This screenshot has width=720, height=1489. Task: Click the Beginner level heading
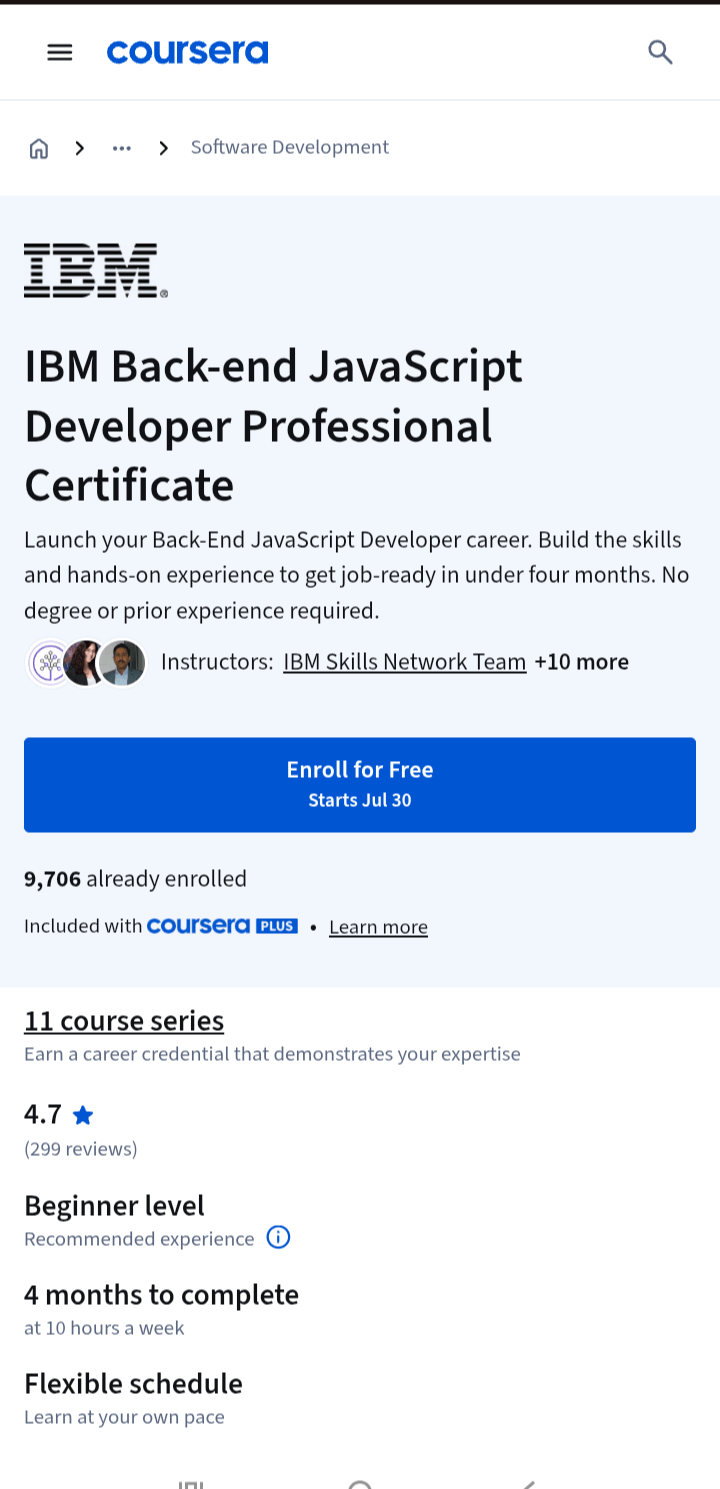tap(114, 1205)
